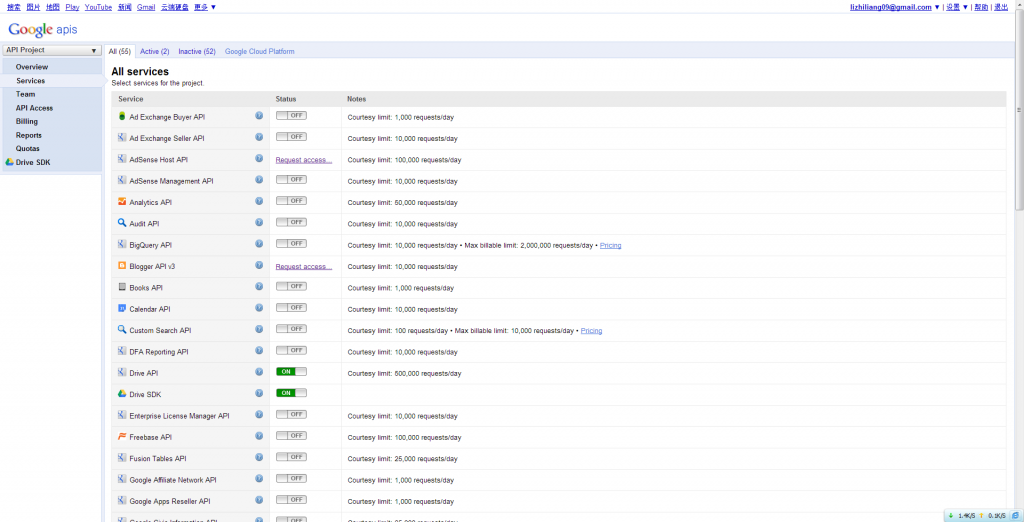
Task: Open Pricing link for BigQuery API
Action: [611, 246]
